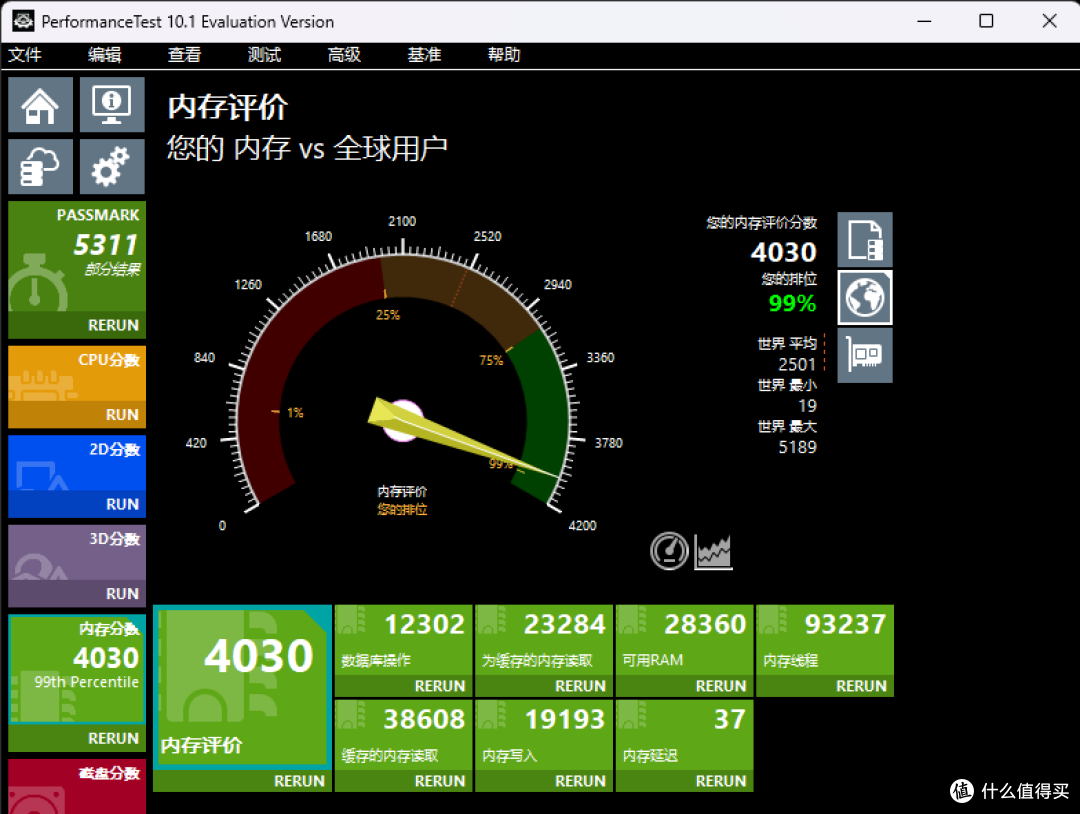Screen dimensions: 1080x814
Task: Click the 世界 最小 19 value
Action: [807, 406]
